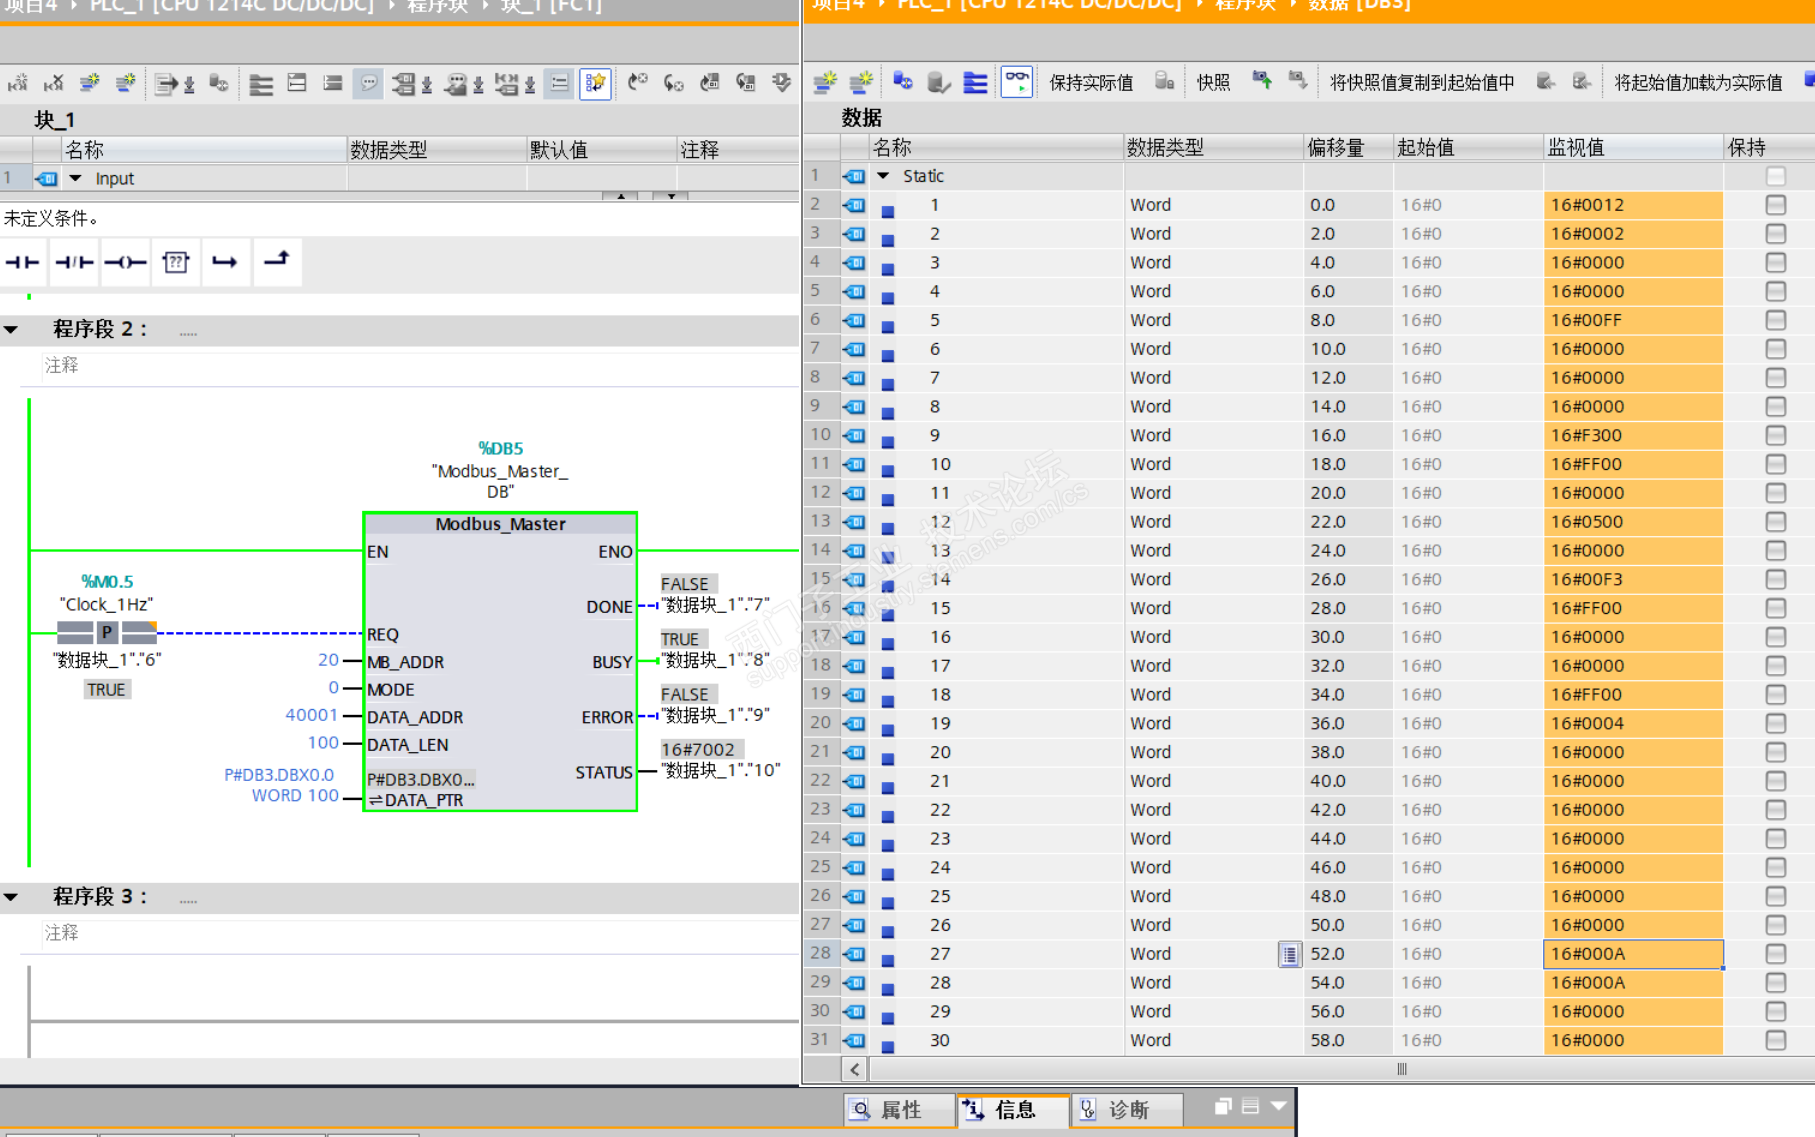Click the 保持实际值 toolbar button
1815x1137 pixels.
pos(1091,83)
